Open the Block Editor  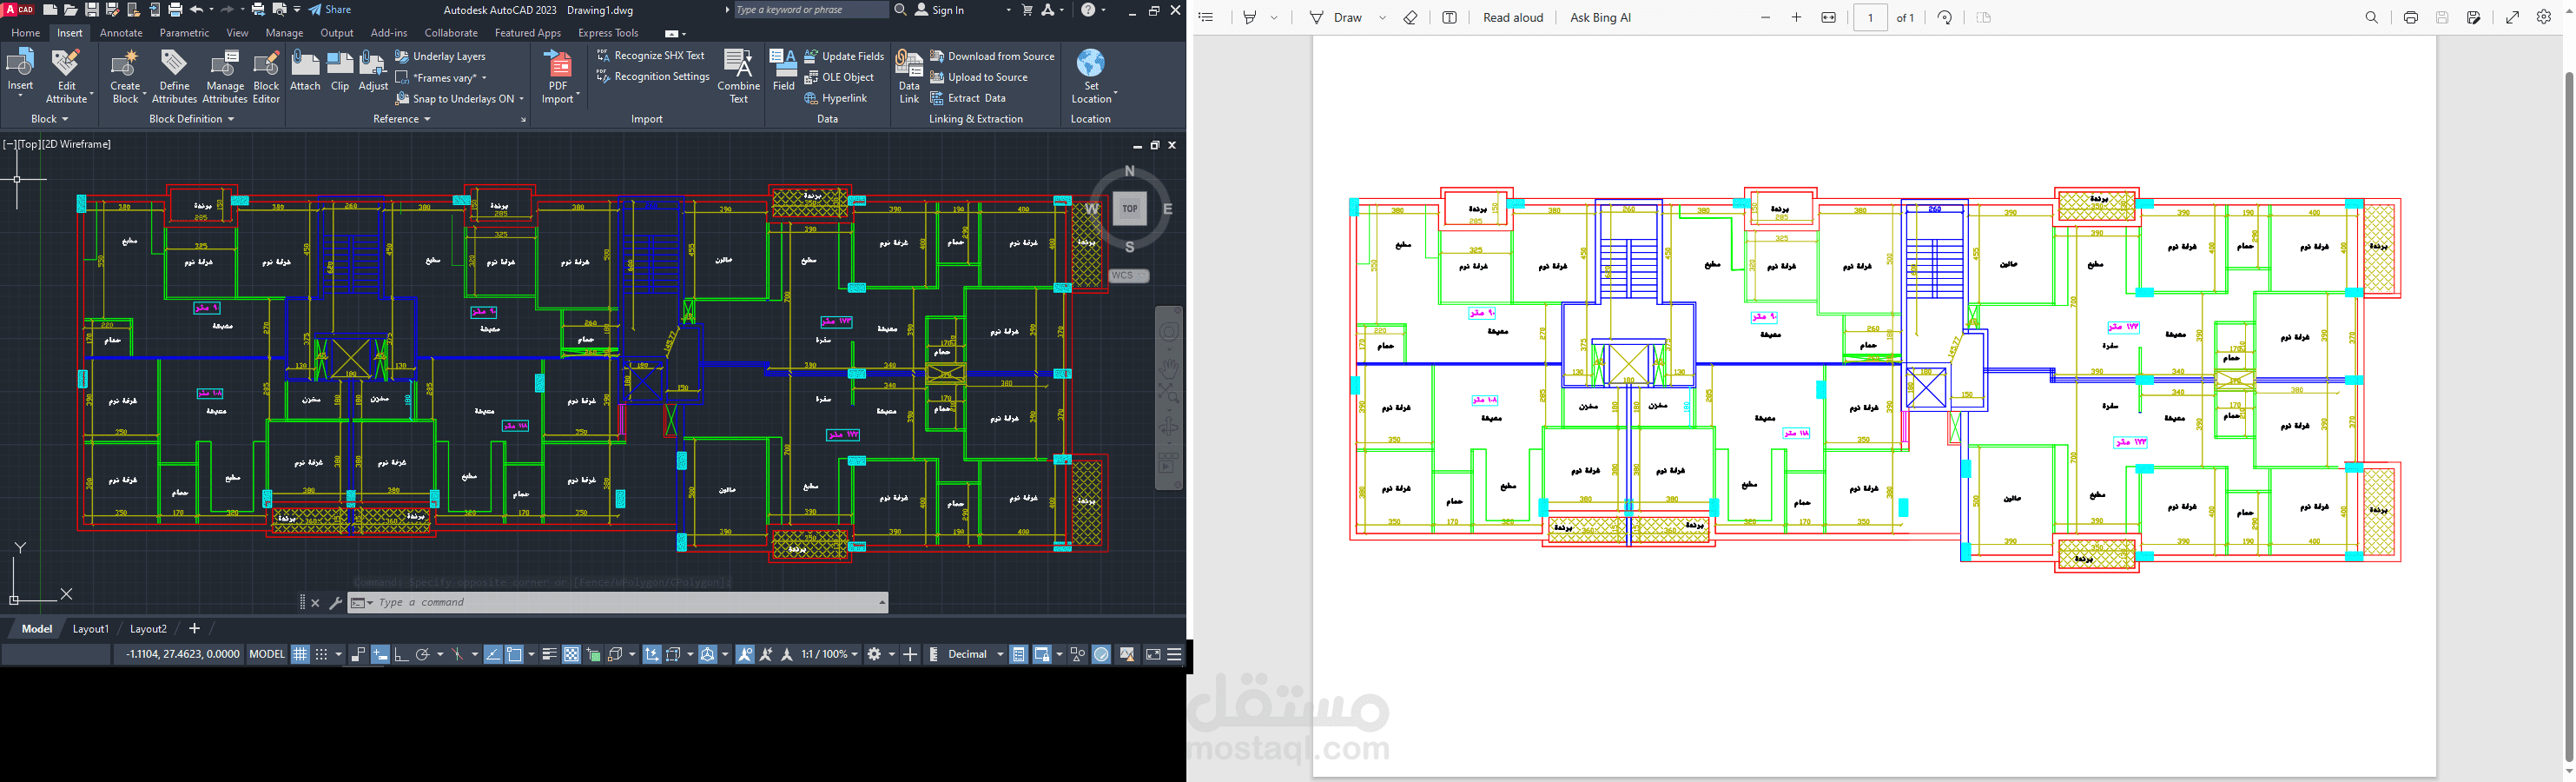tap(266, 75)
